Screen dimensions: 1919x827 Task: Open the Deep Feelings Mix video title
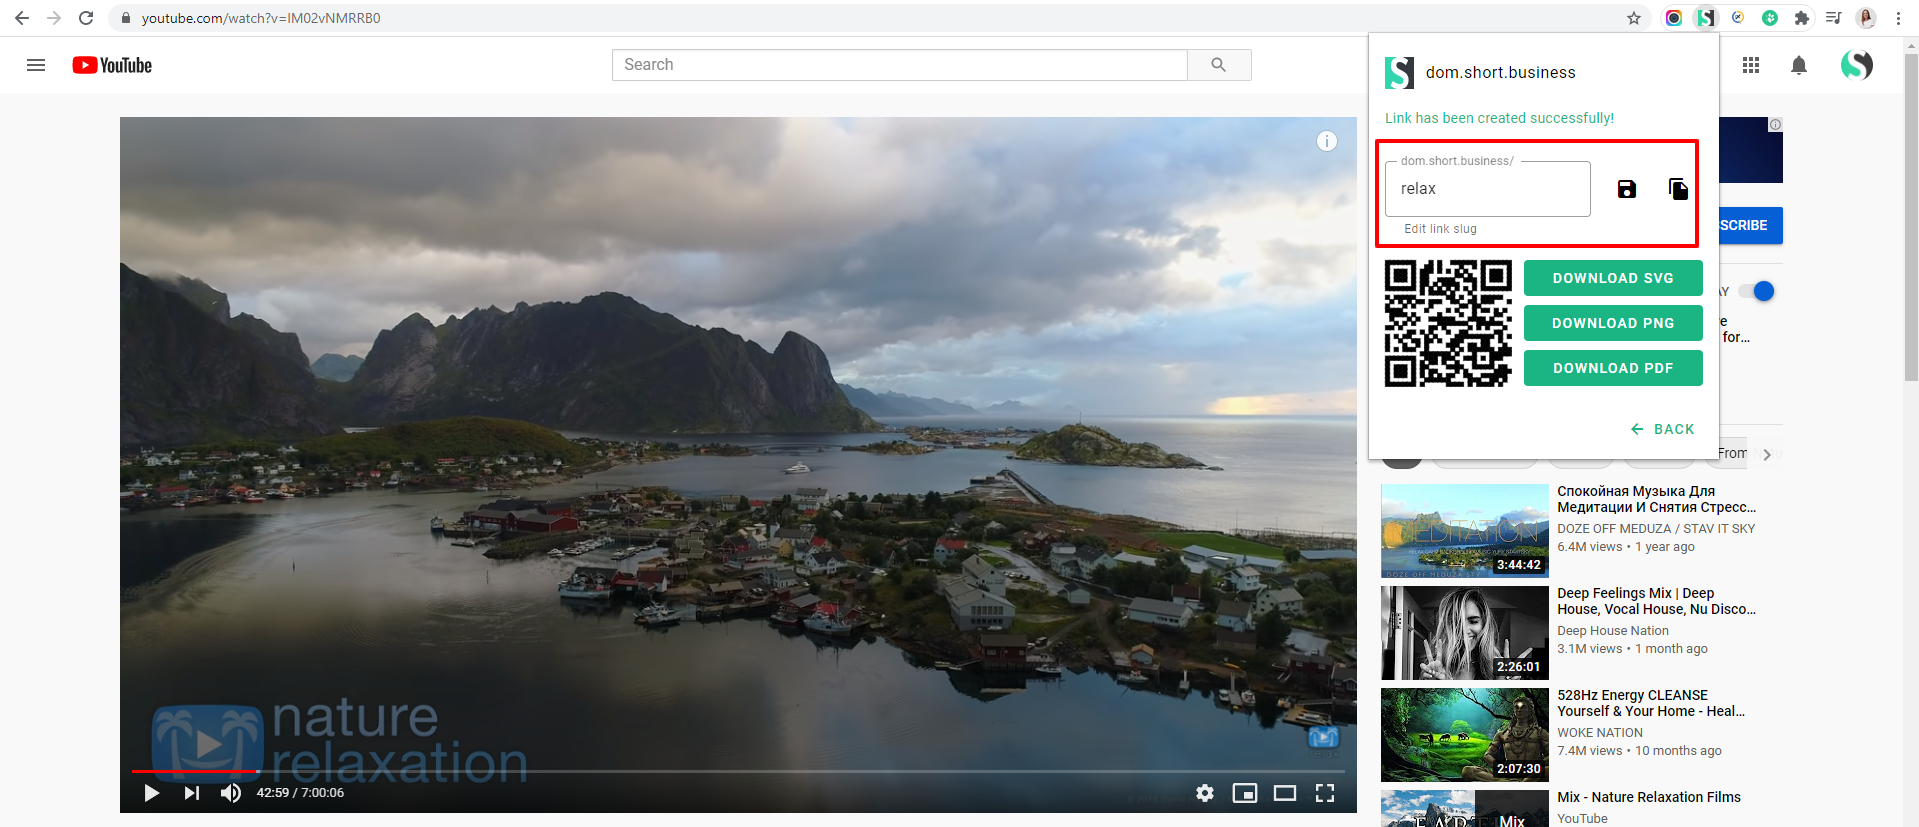coord(1656,601)
